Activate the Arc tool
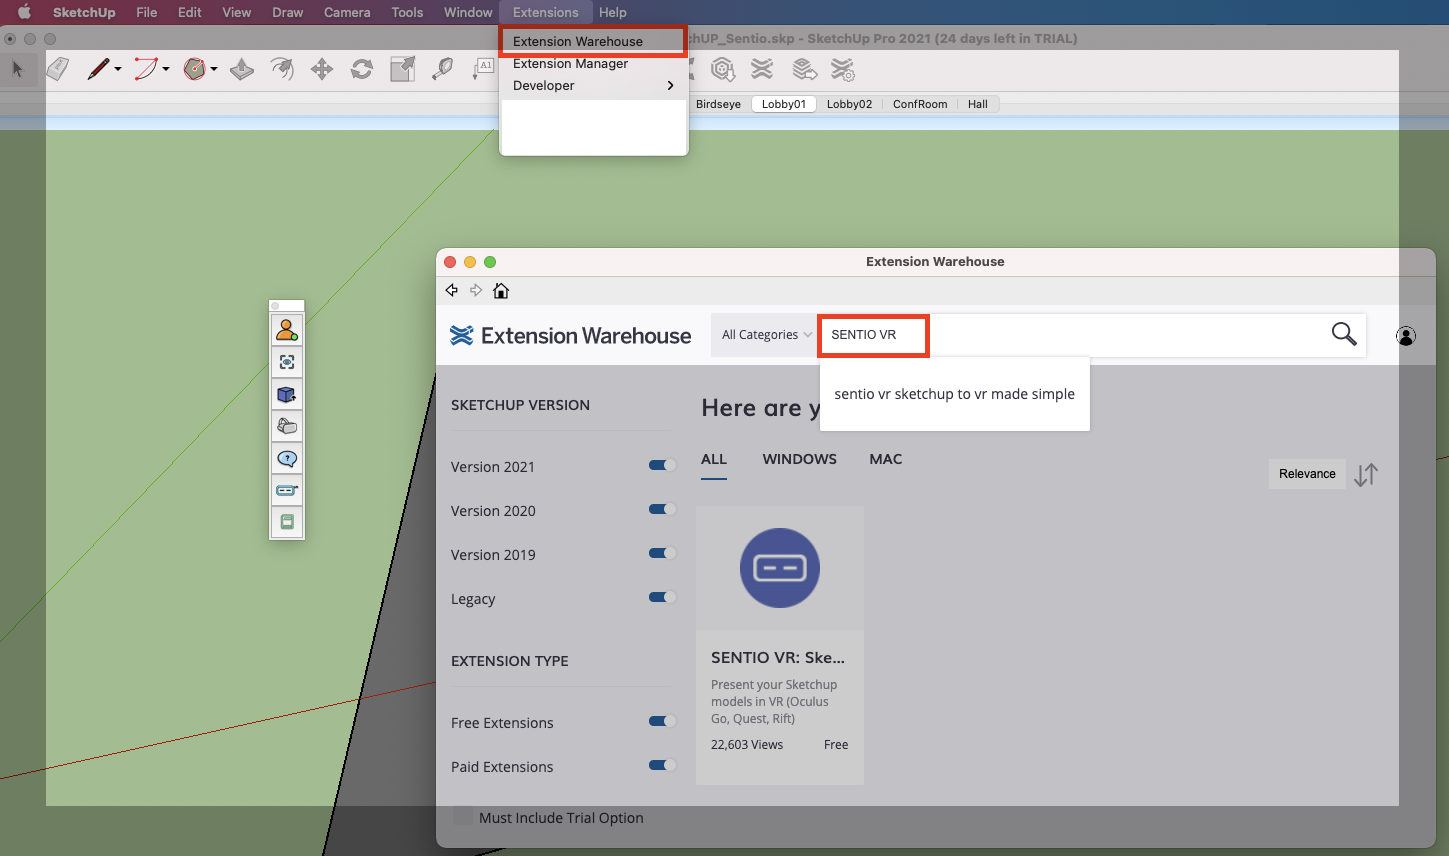Viewport: 1449px width, 856px height. 146,69
